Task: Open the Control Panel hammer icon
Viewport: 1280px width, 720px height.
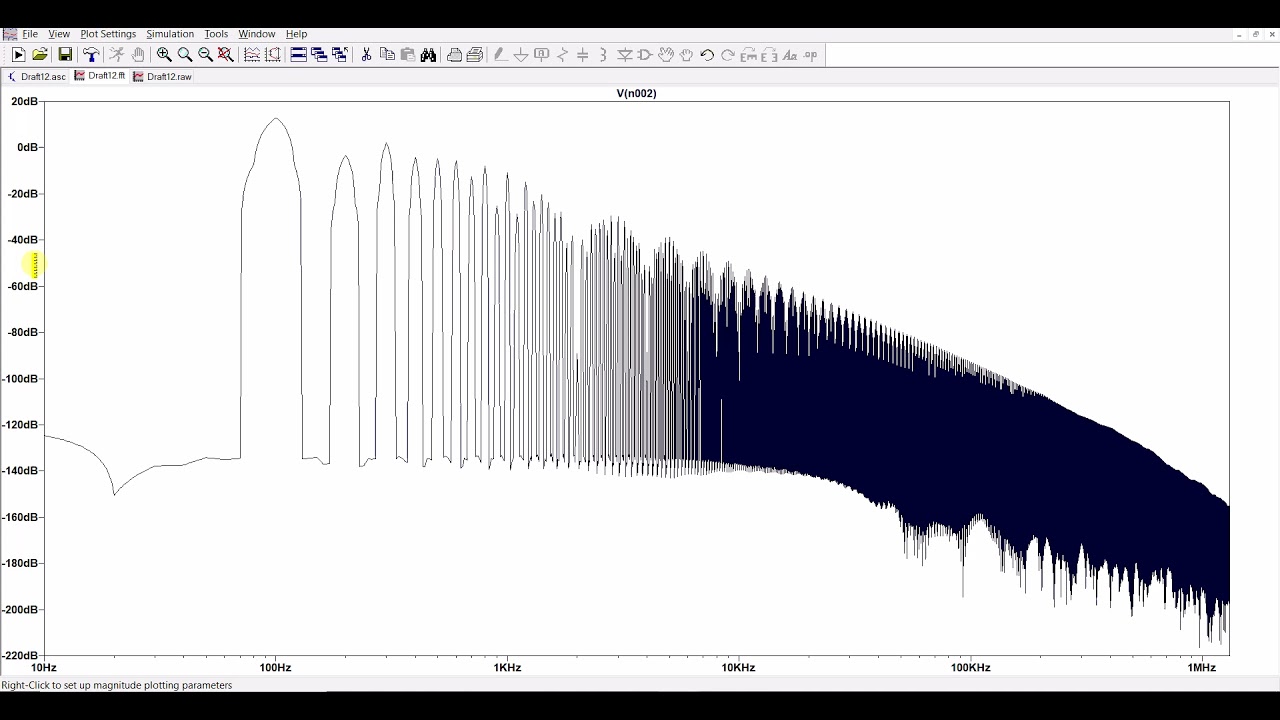Action: 91,55
